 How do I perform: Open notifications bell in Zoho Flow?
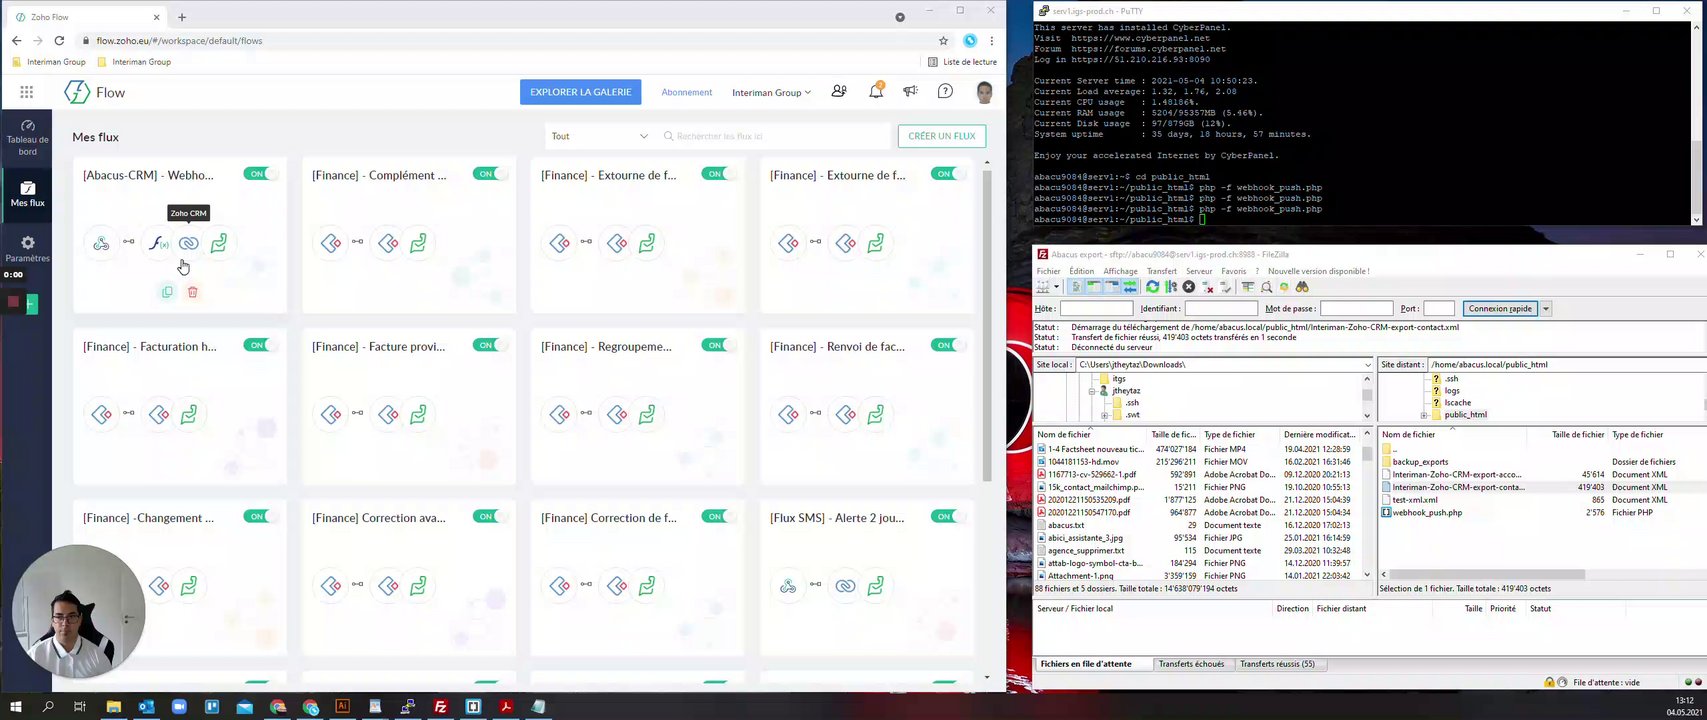876,91
